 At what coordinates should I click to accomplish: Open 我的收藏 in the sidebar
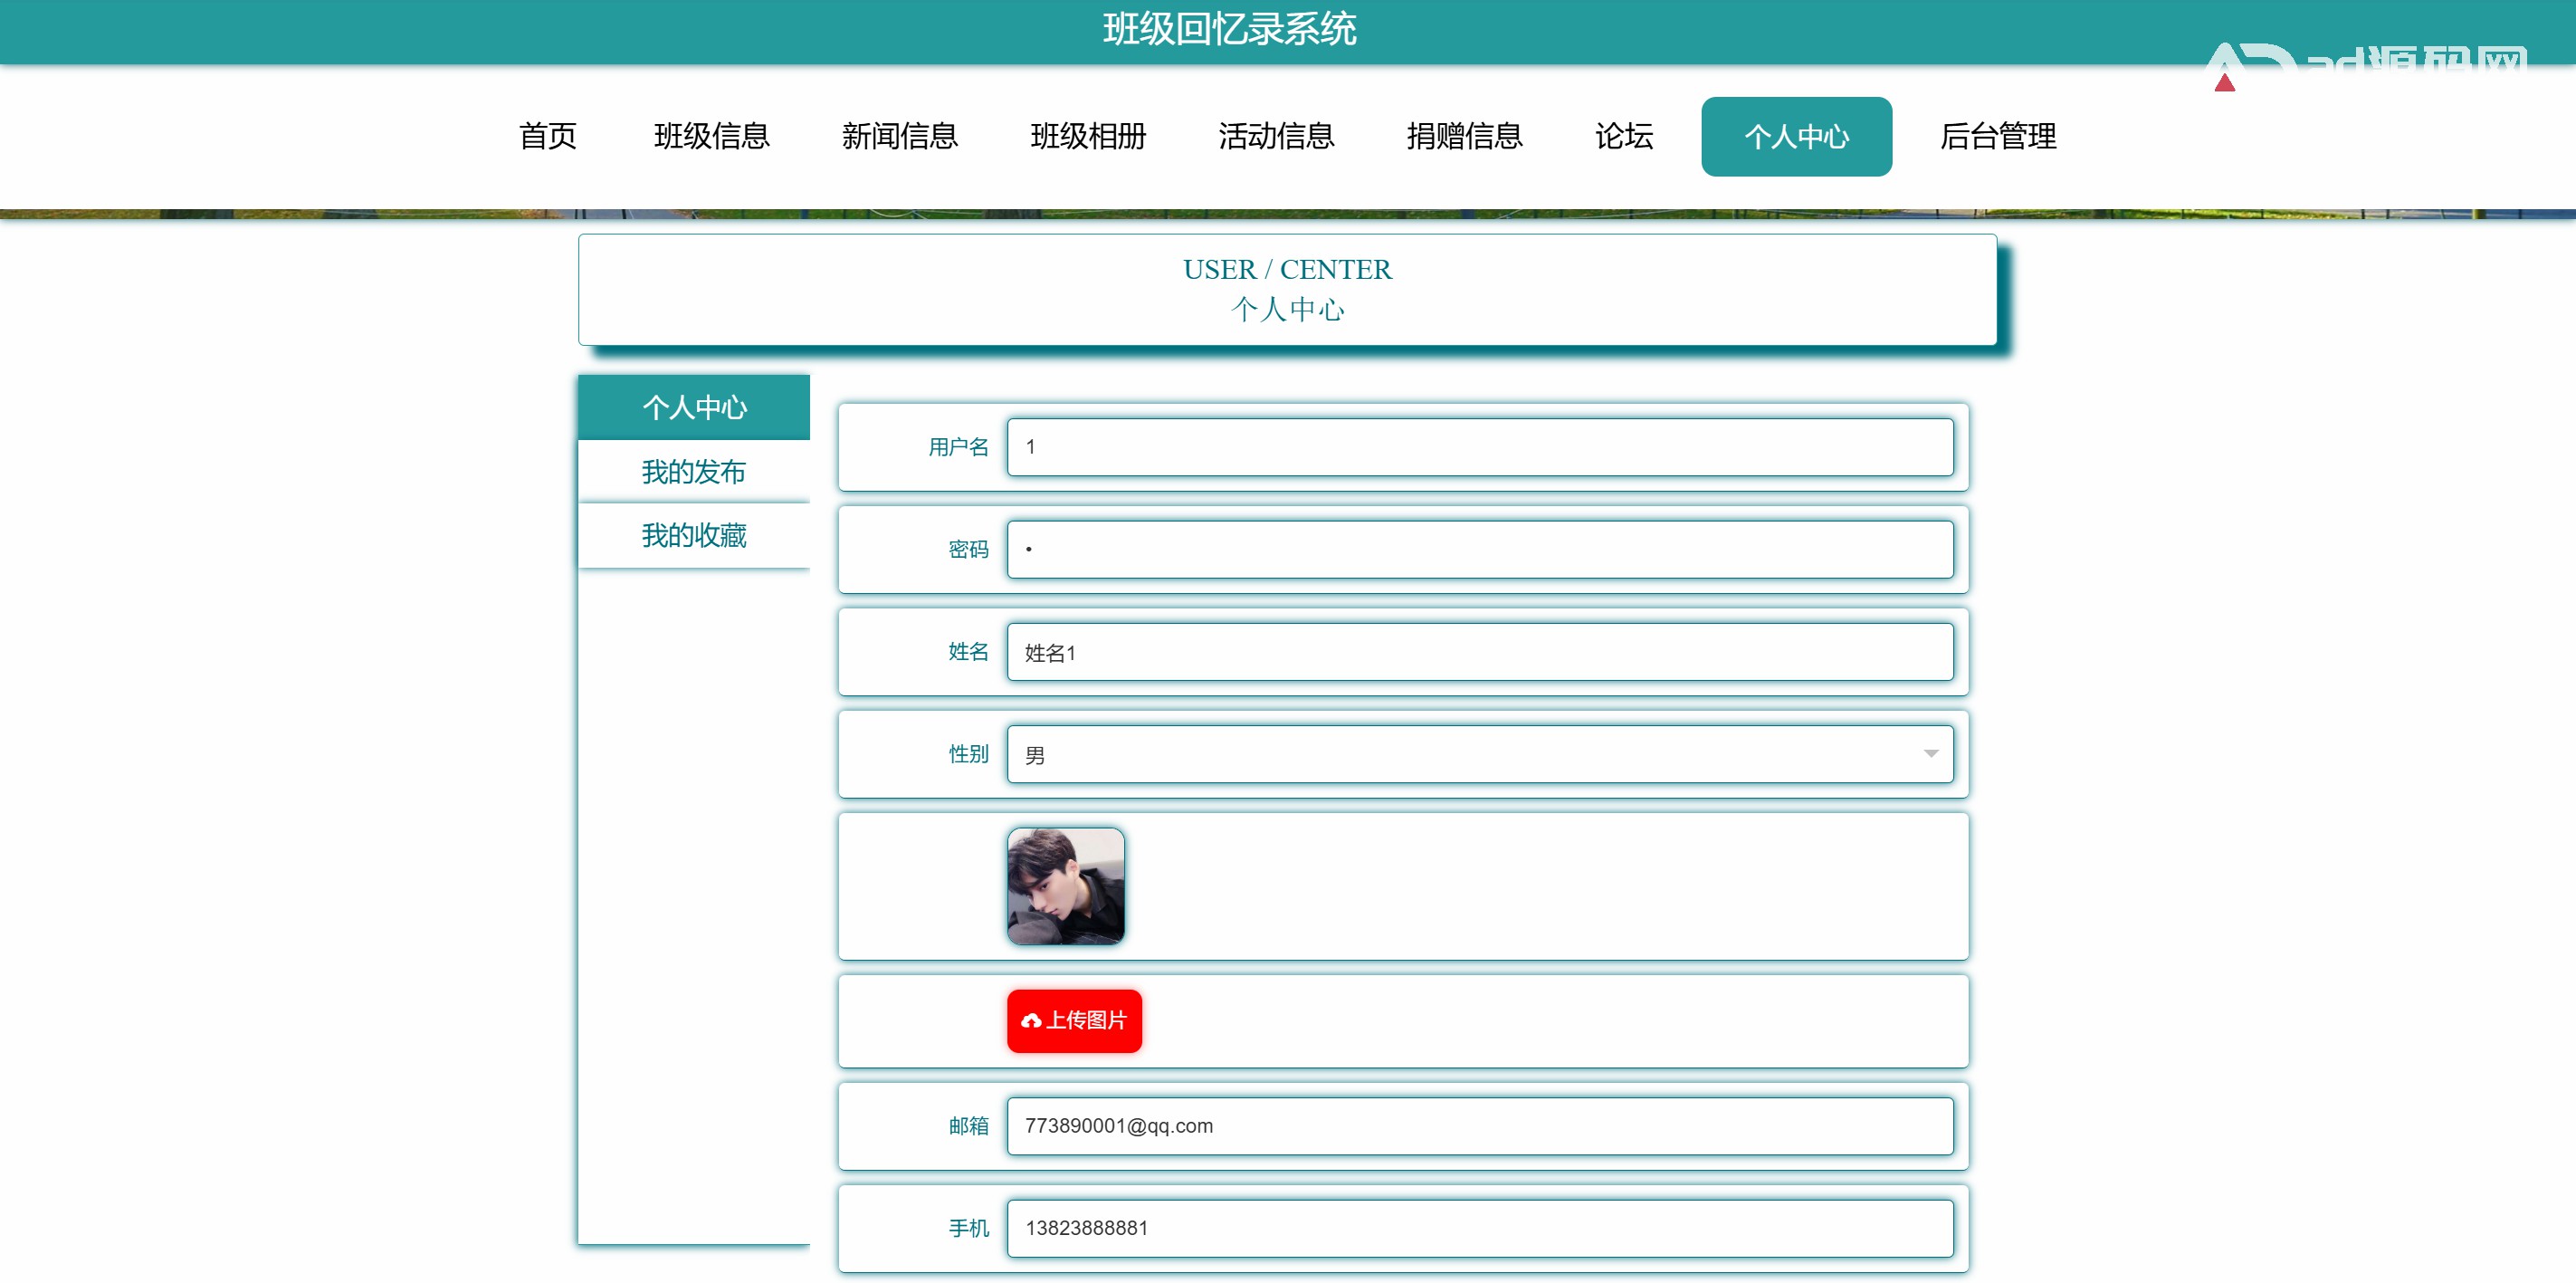coord(693,536)
